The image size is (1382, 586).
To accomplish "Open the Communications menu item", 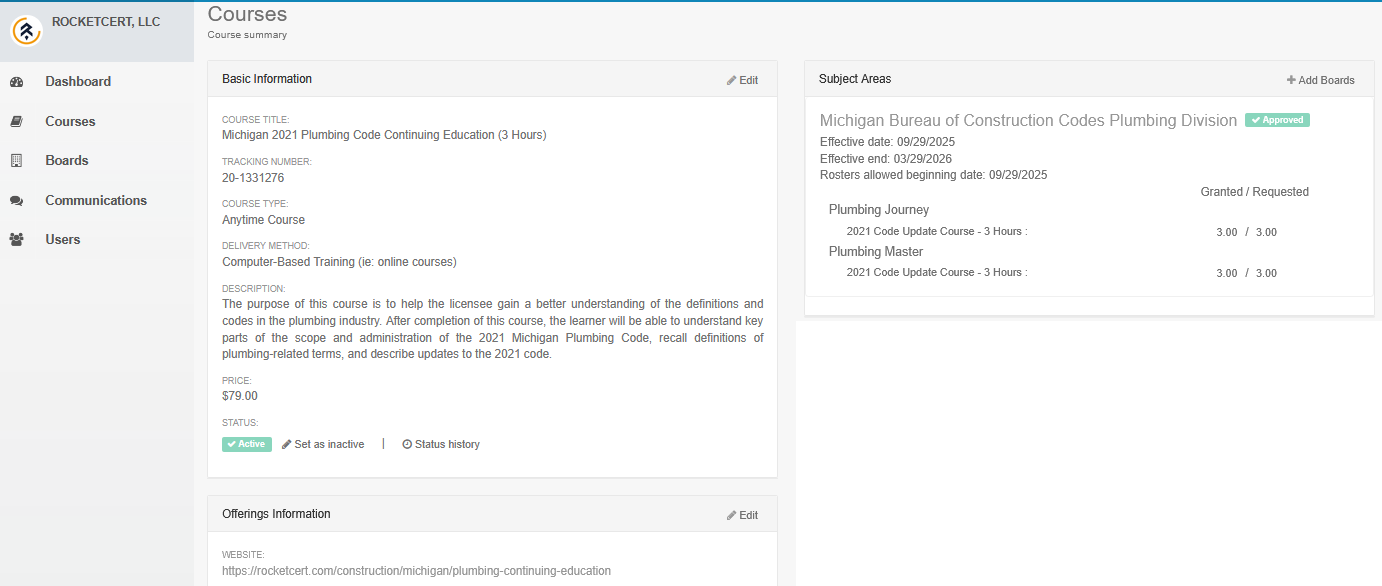I will [96, 201].
